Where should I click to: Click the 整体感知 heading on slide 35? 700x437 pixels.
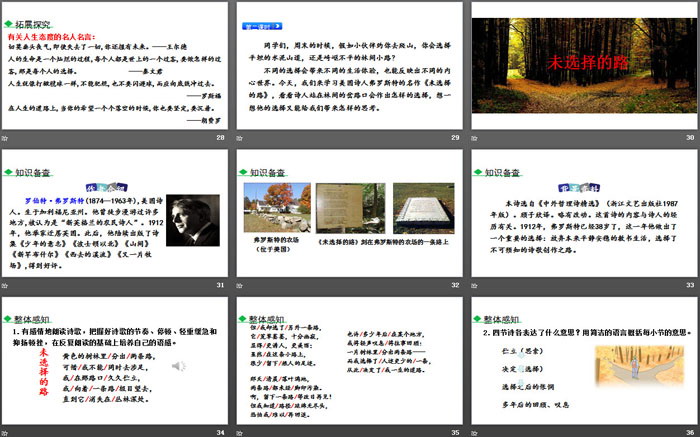tap(267, 319)
